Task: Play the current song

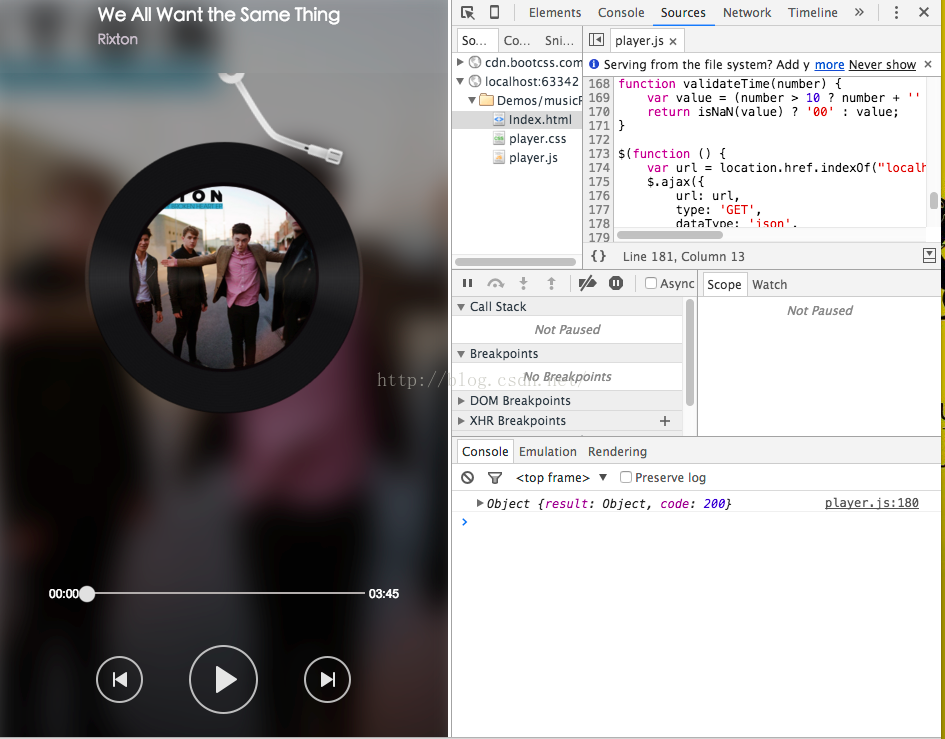Action: click(224, 679)
